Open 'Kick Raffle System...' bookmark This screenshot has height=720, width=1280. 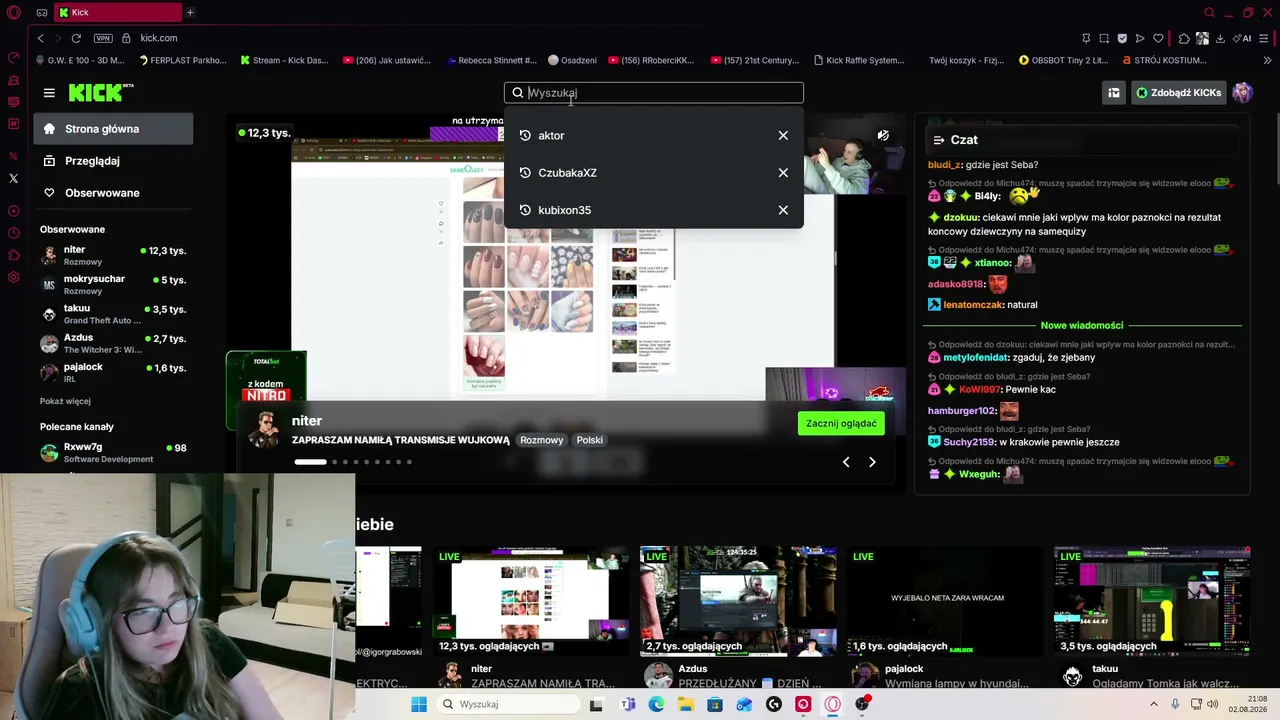click(859, 60)
